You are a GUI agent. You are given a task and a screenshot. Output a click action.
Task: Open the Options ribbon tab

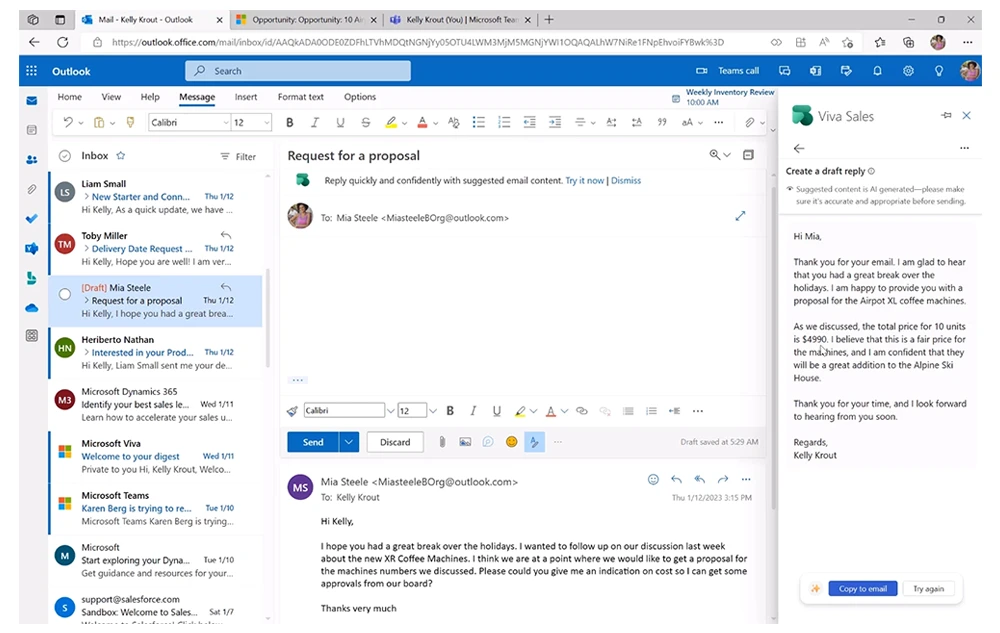pyautogui.click(x=360, y=97)
